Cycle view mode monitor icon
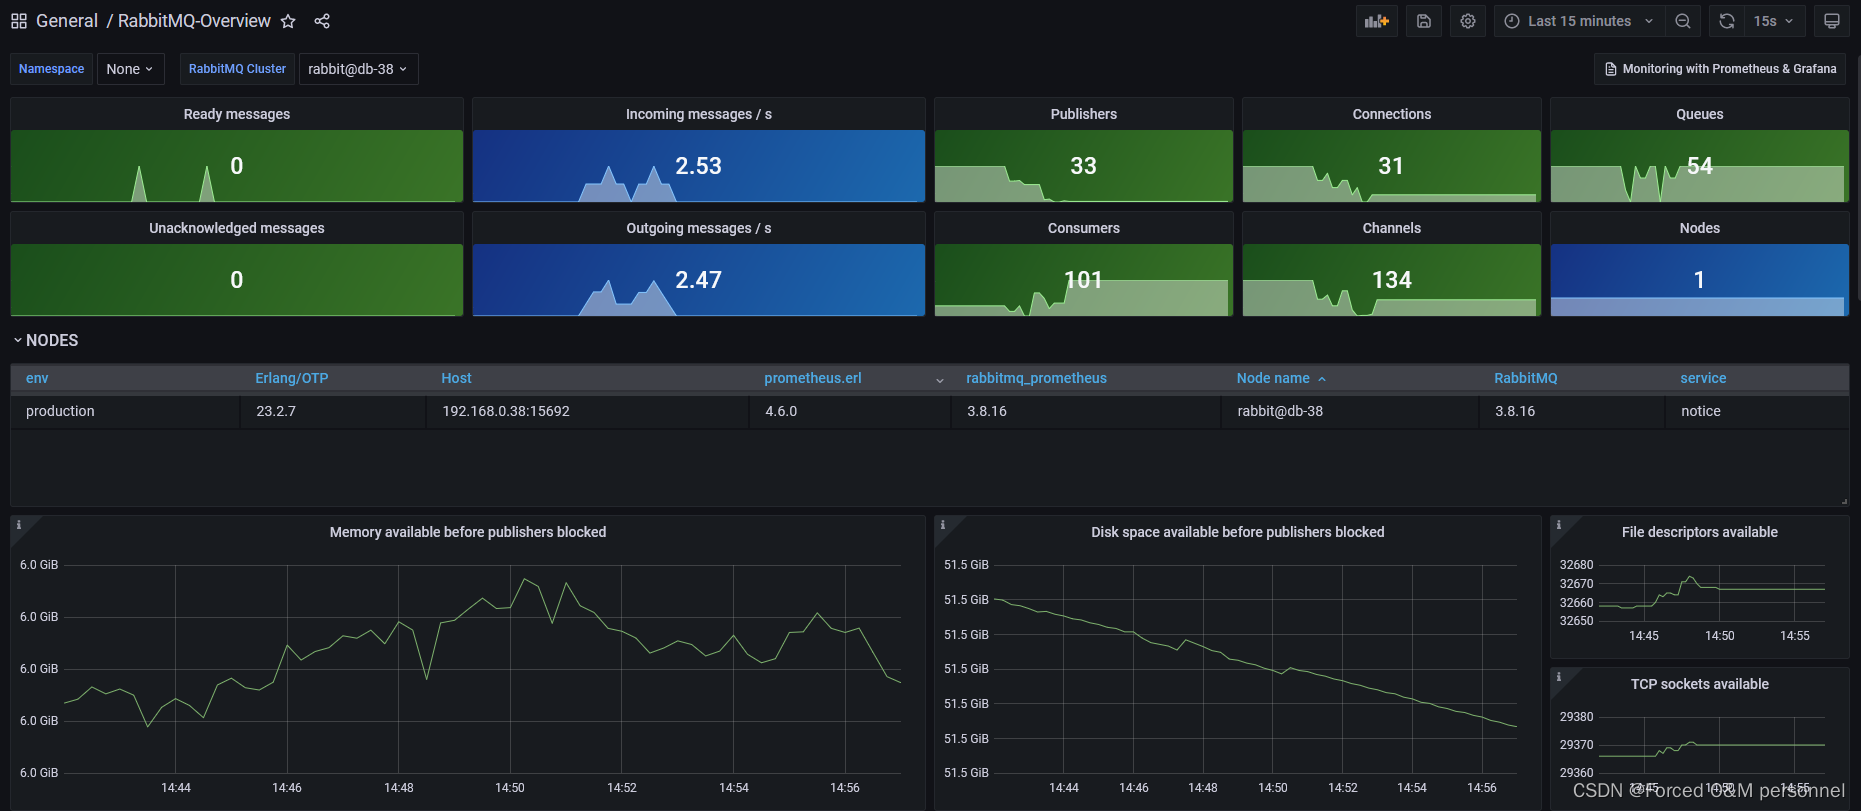The height and width of the screenshot is (811, 1861). coord(1832,21)
